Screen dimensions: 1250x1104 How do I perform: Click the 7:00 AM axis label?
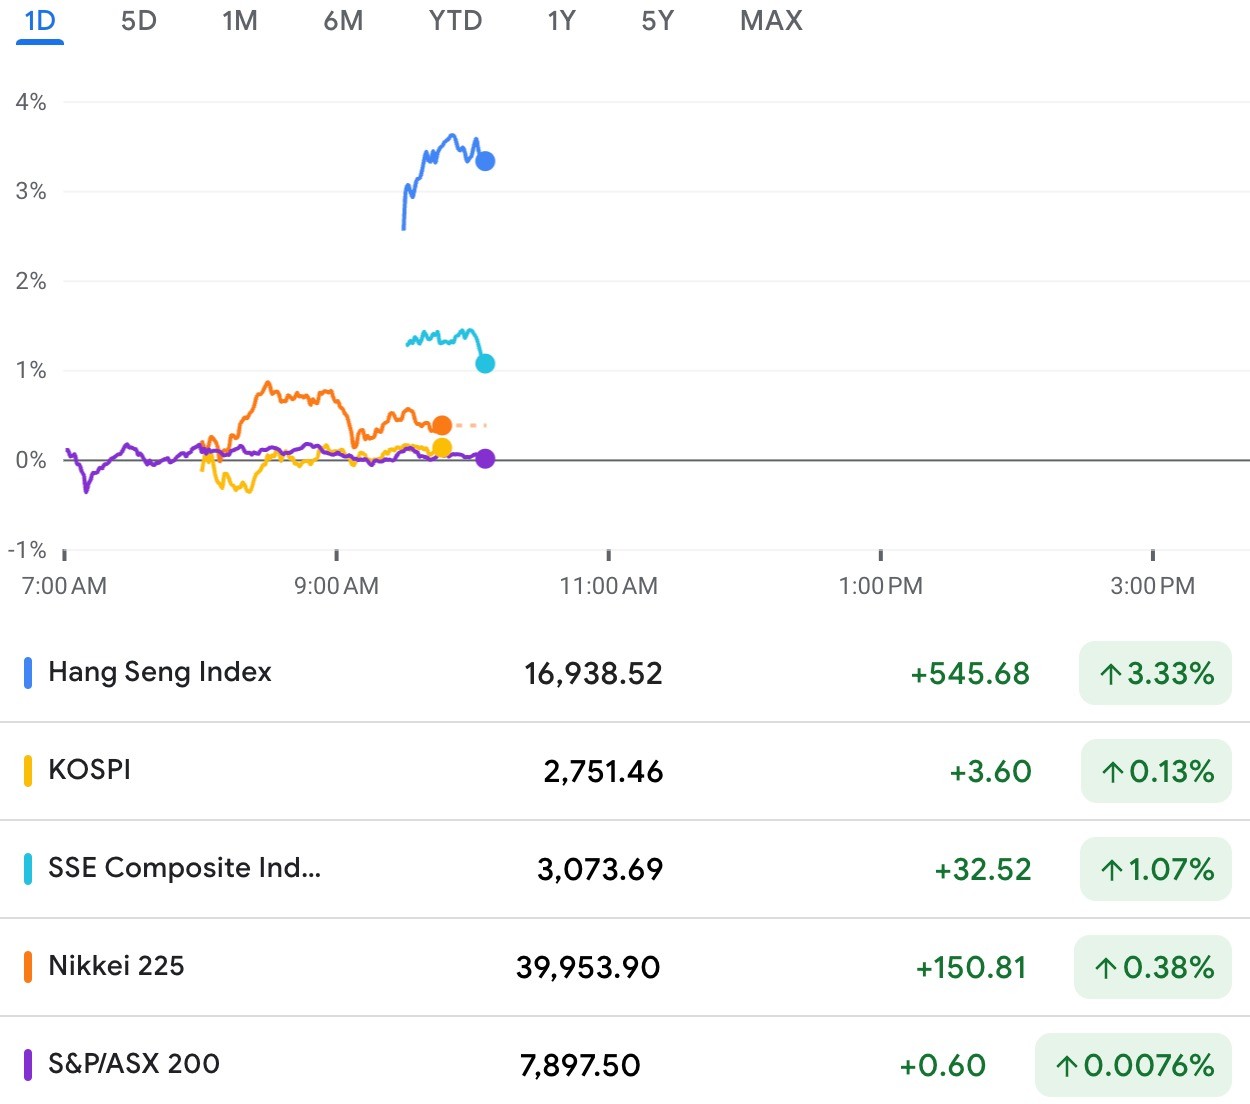click(64, 586)
